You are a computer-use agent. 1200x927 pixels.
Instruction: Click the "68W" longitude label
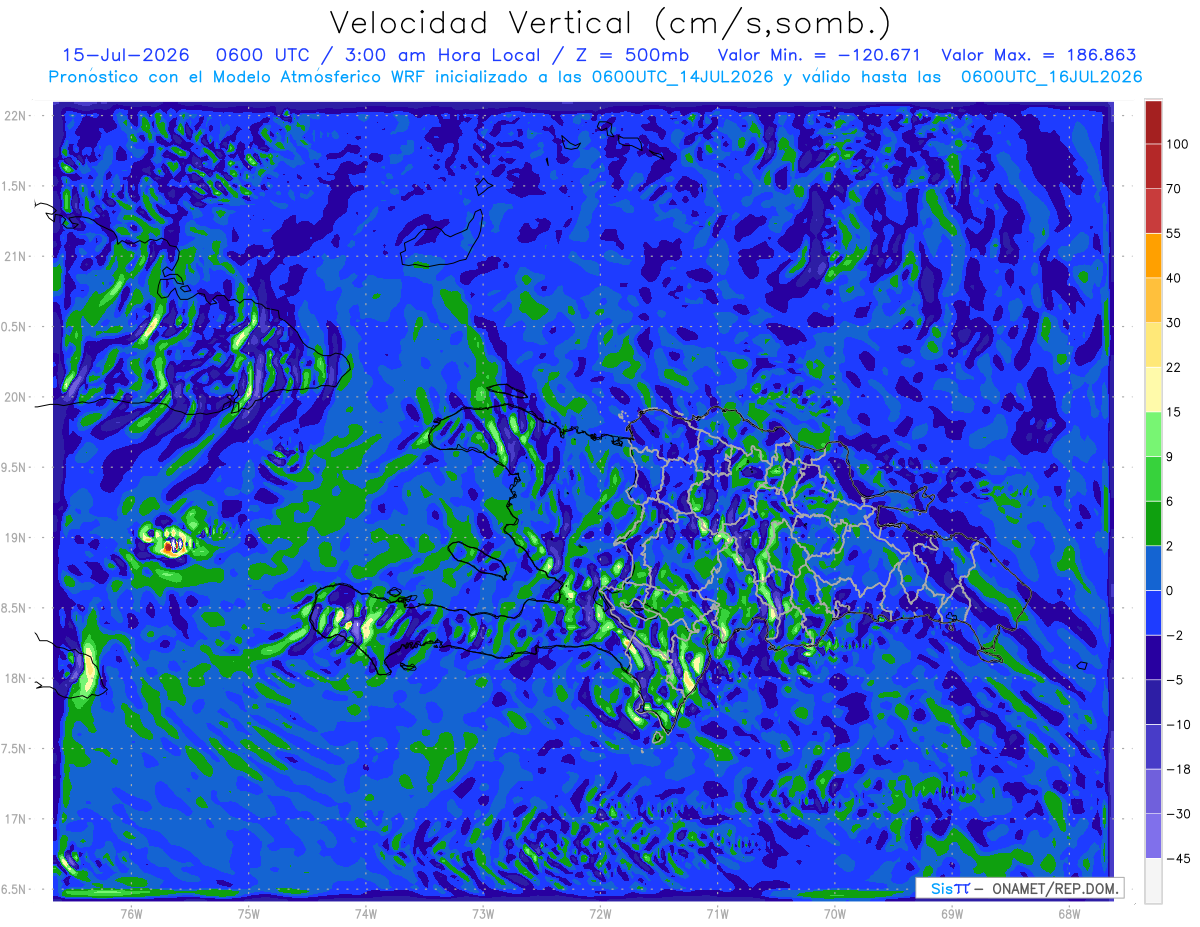click(1069, 913)
